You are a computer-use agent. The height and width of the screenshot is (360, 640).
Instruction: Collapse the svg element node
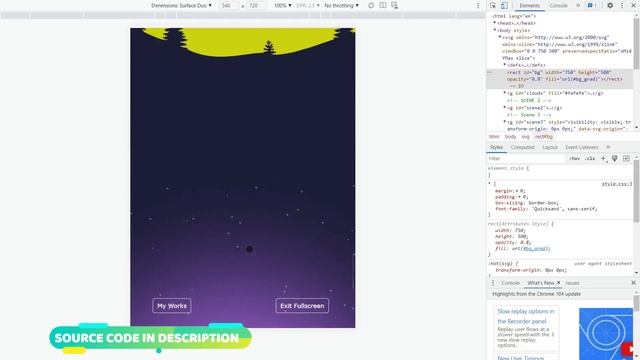[500, 37]
